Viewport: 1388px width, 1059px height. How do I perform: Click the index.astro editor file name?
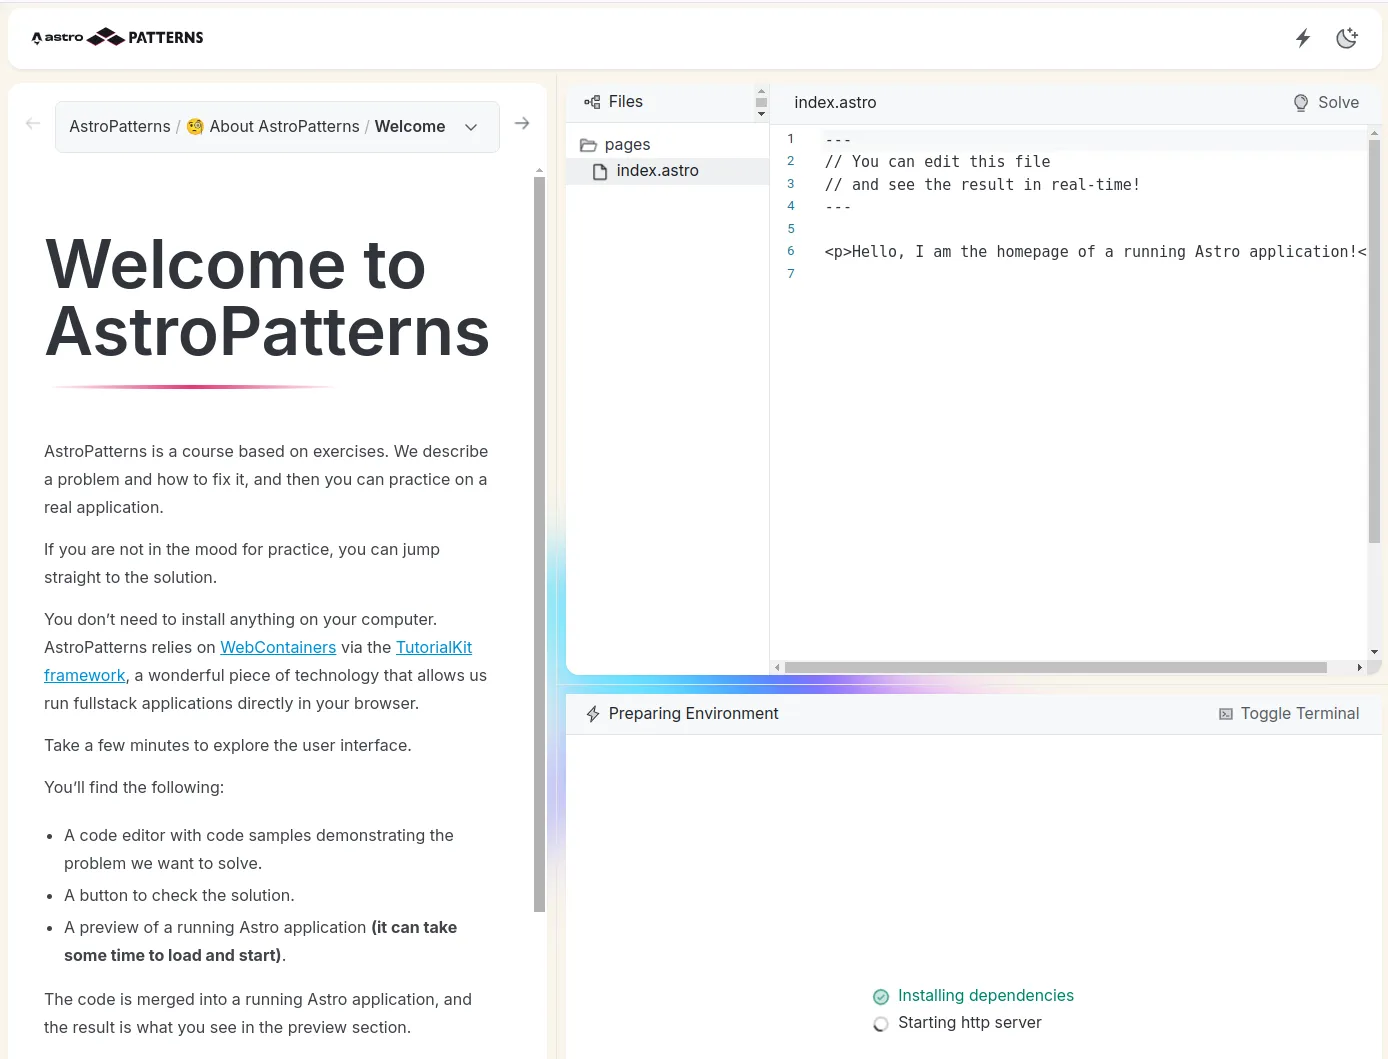835,103
